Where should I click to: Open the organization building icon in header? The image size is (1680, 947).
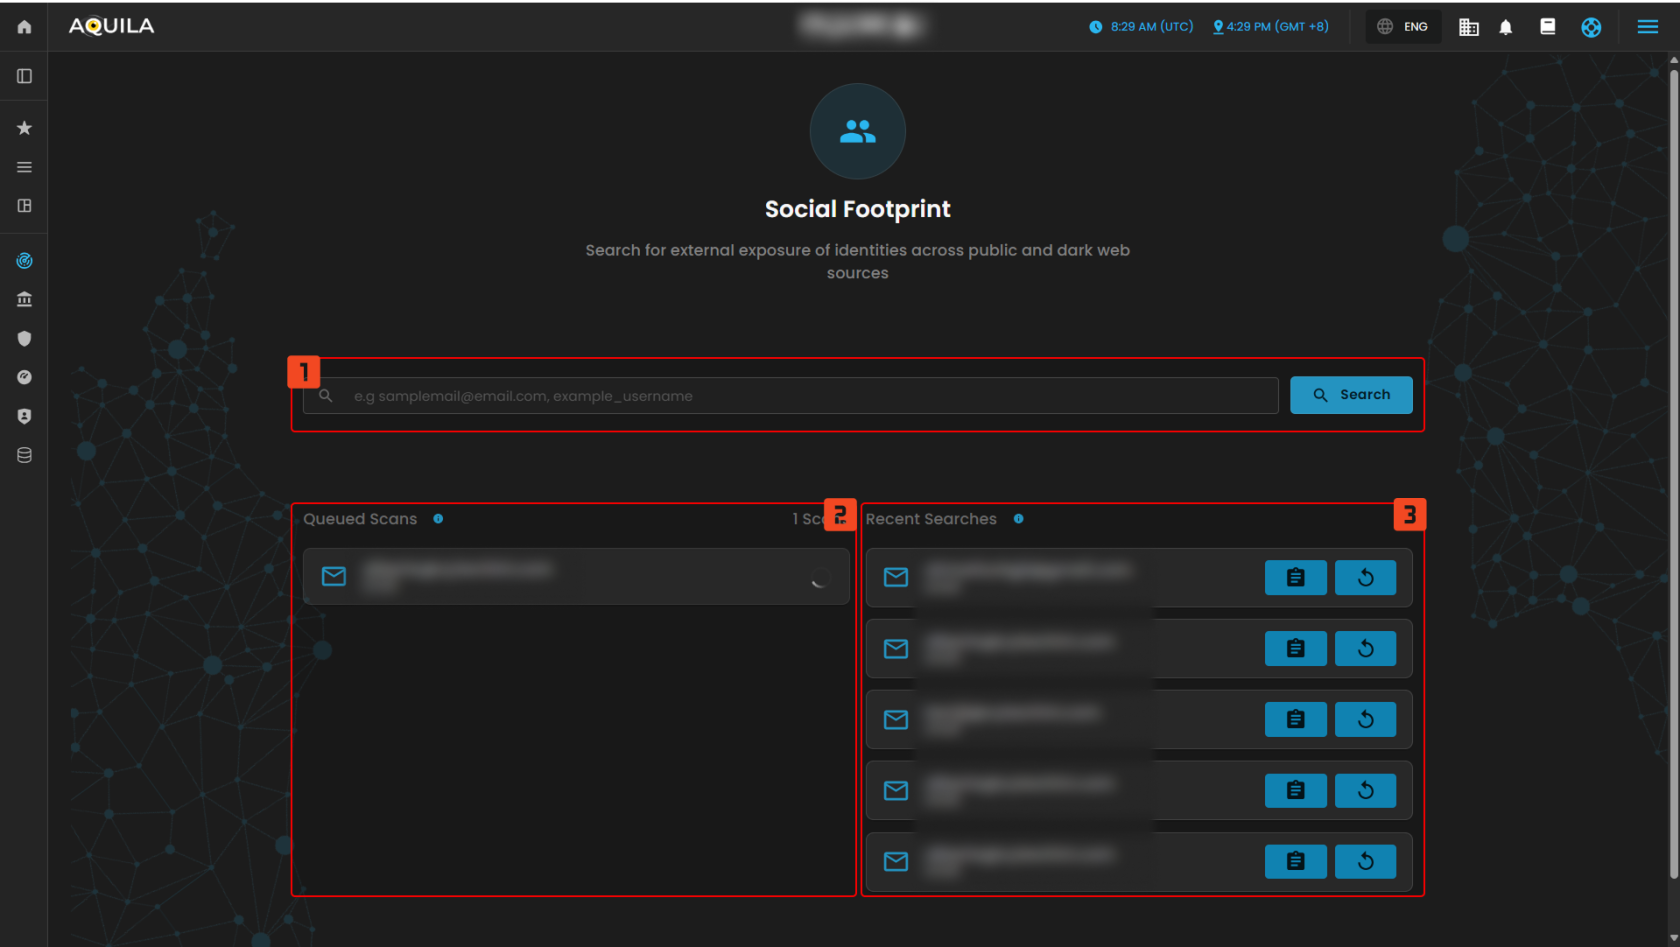coord(1468,27)
